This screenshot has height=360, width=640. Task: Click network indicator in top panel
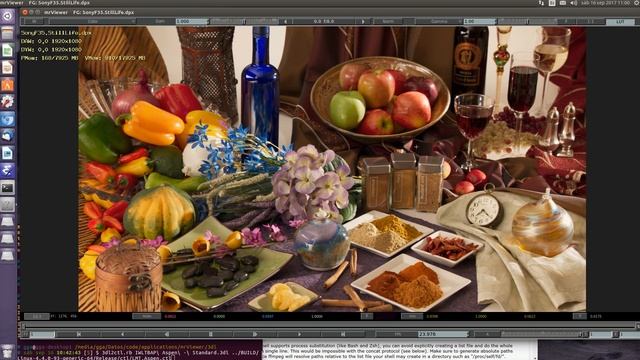pyautogui.click(x=541, y=3)
